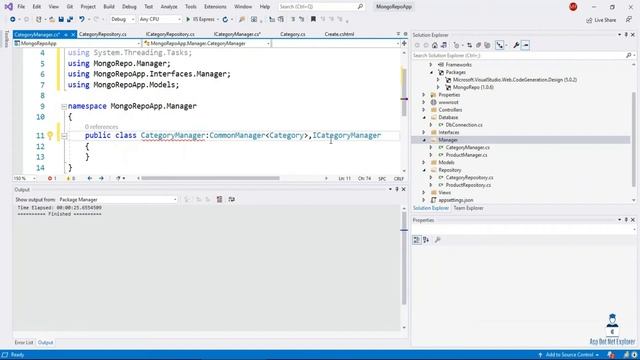Select DbConnection.cs in Solution Explorer

point(464,125)
